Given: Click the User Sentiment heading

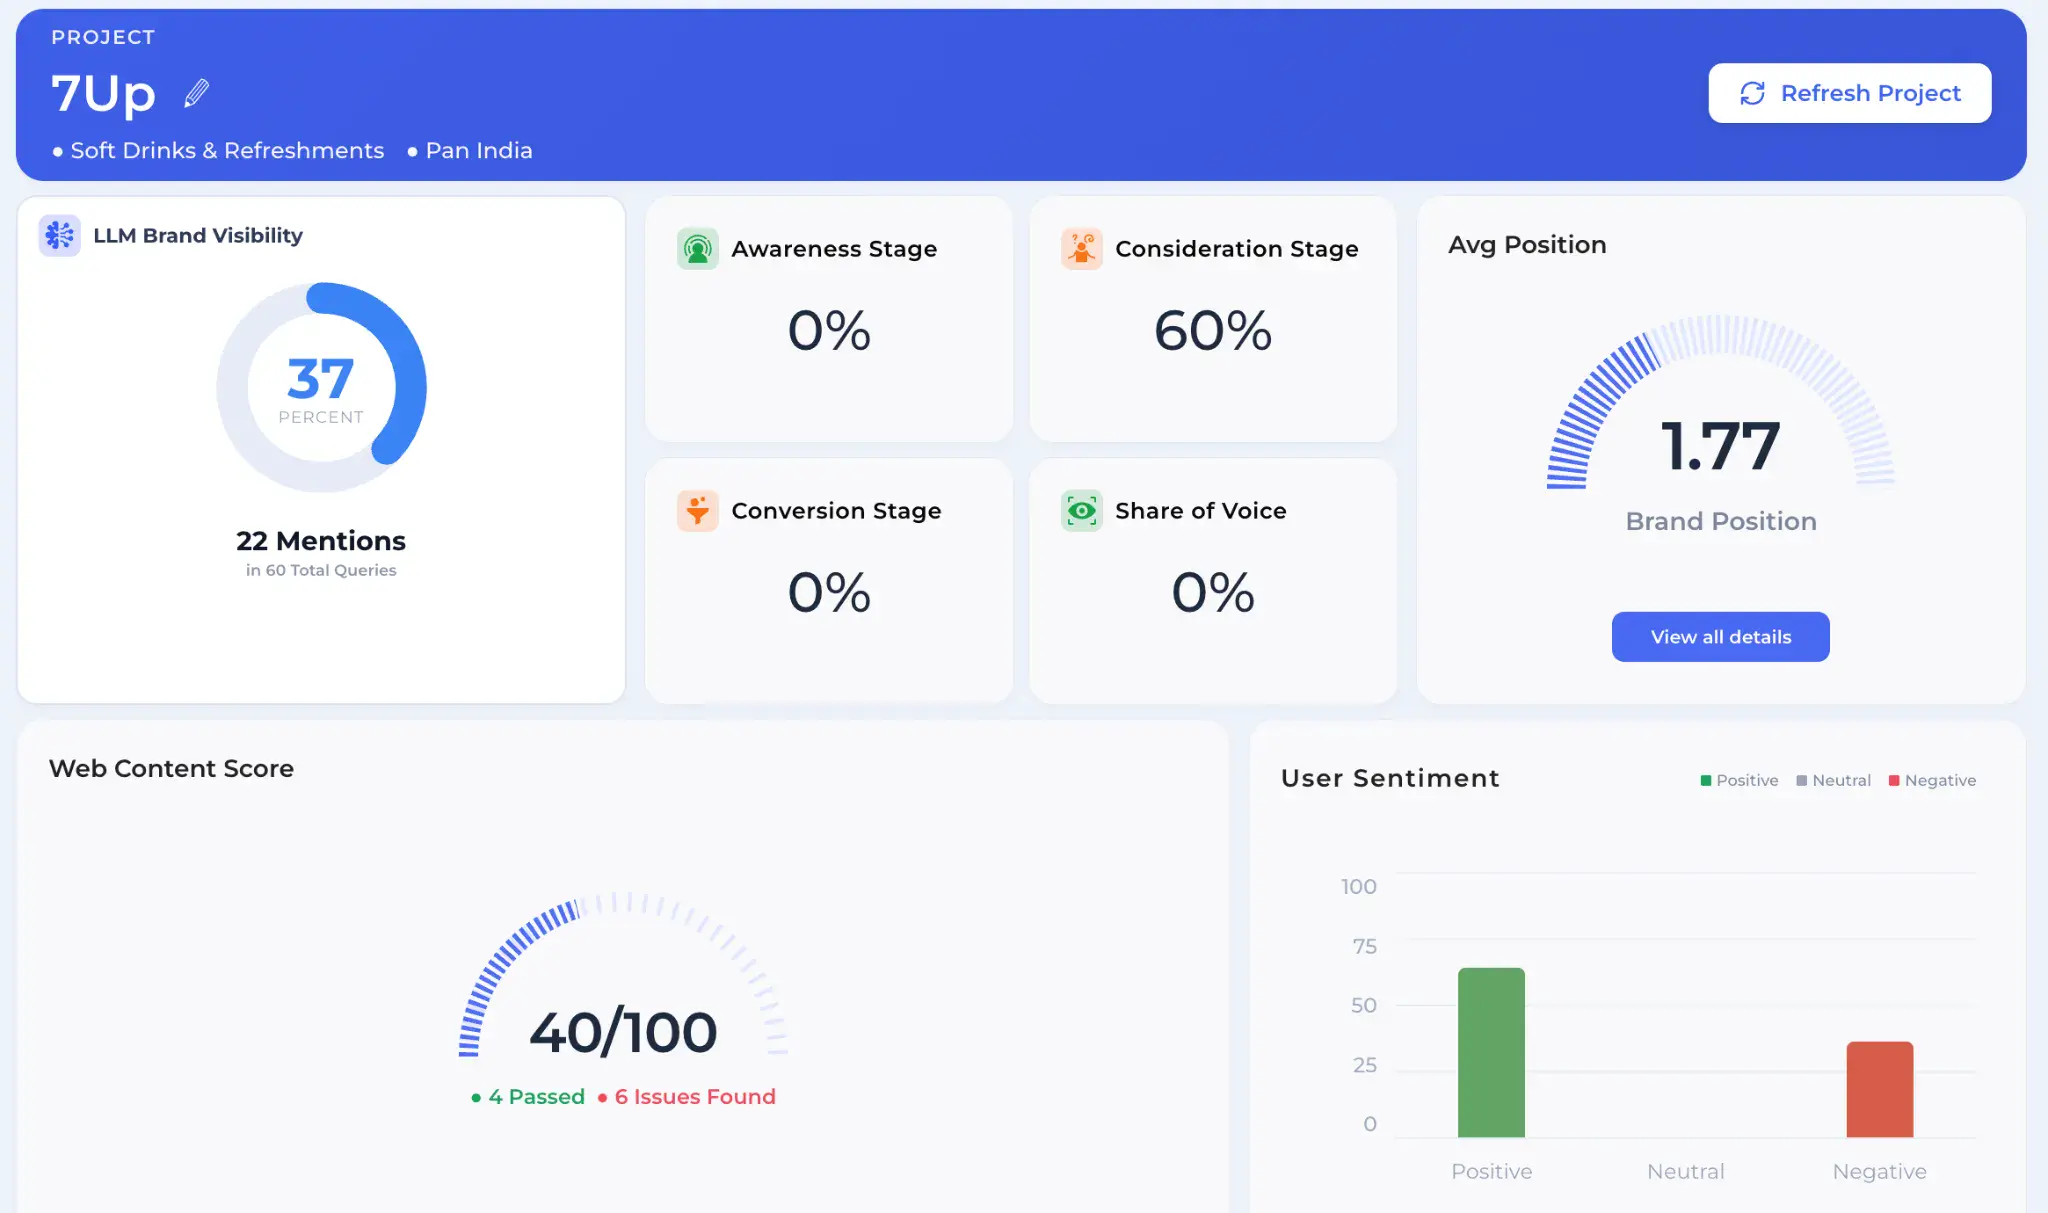Looking at the screenshot, I should pyautogui.click(x=1390, y=778).
